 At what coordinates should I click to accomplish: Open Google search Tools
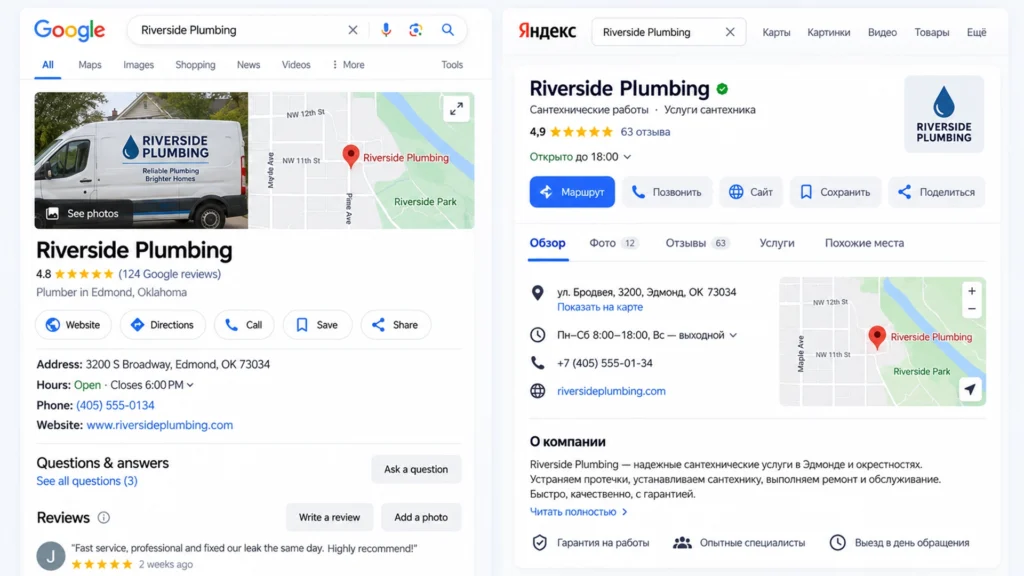[x=452, y=65]
